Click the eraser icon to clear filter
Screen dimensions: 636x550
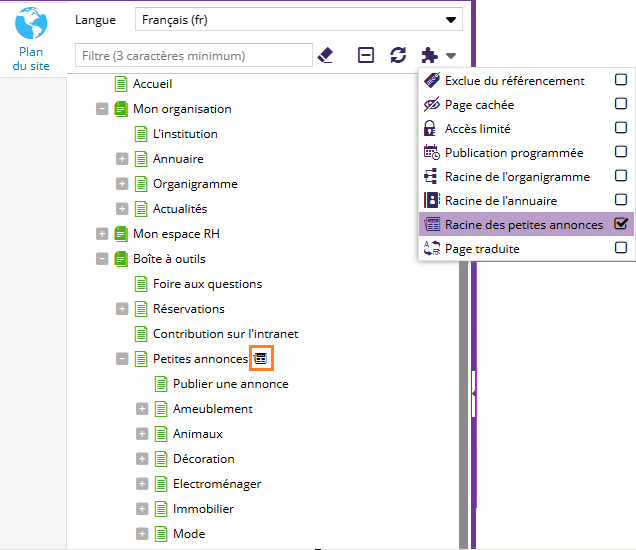click(x=325, y=55)
